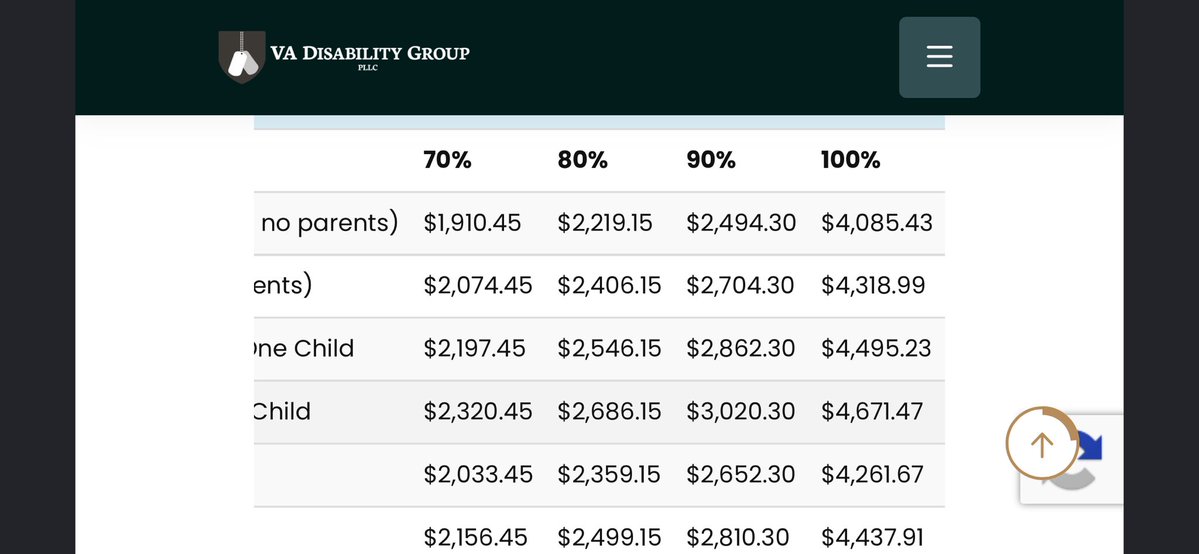Select the 'no parents)' row label
Viewport: 1199px width, 554px height.
330,223
